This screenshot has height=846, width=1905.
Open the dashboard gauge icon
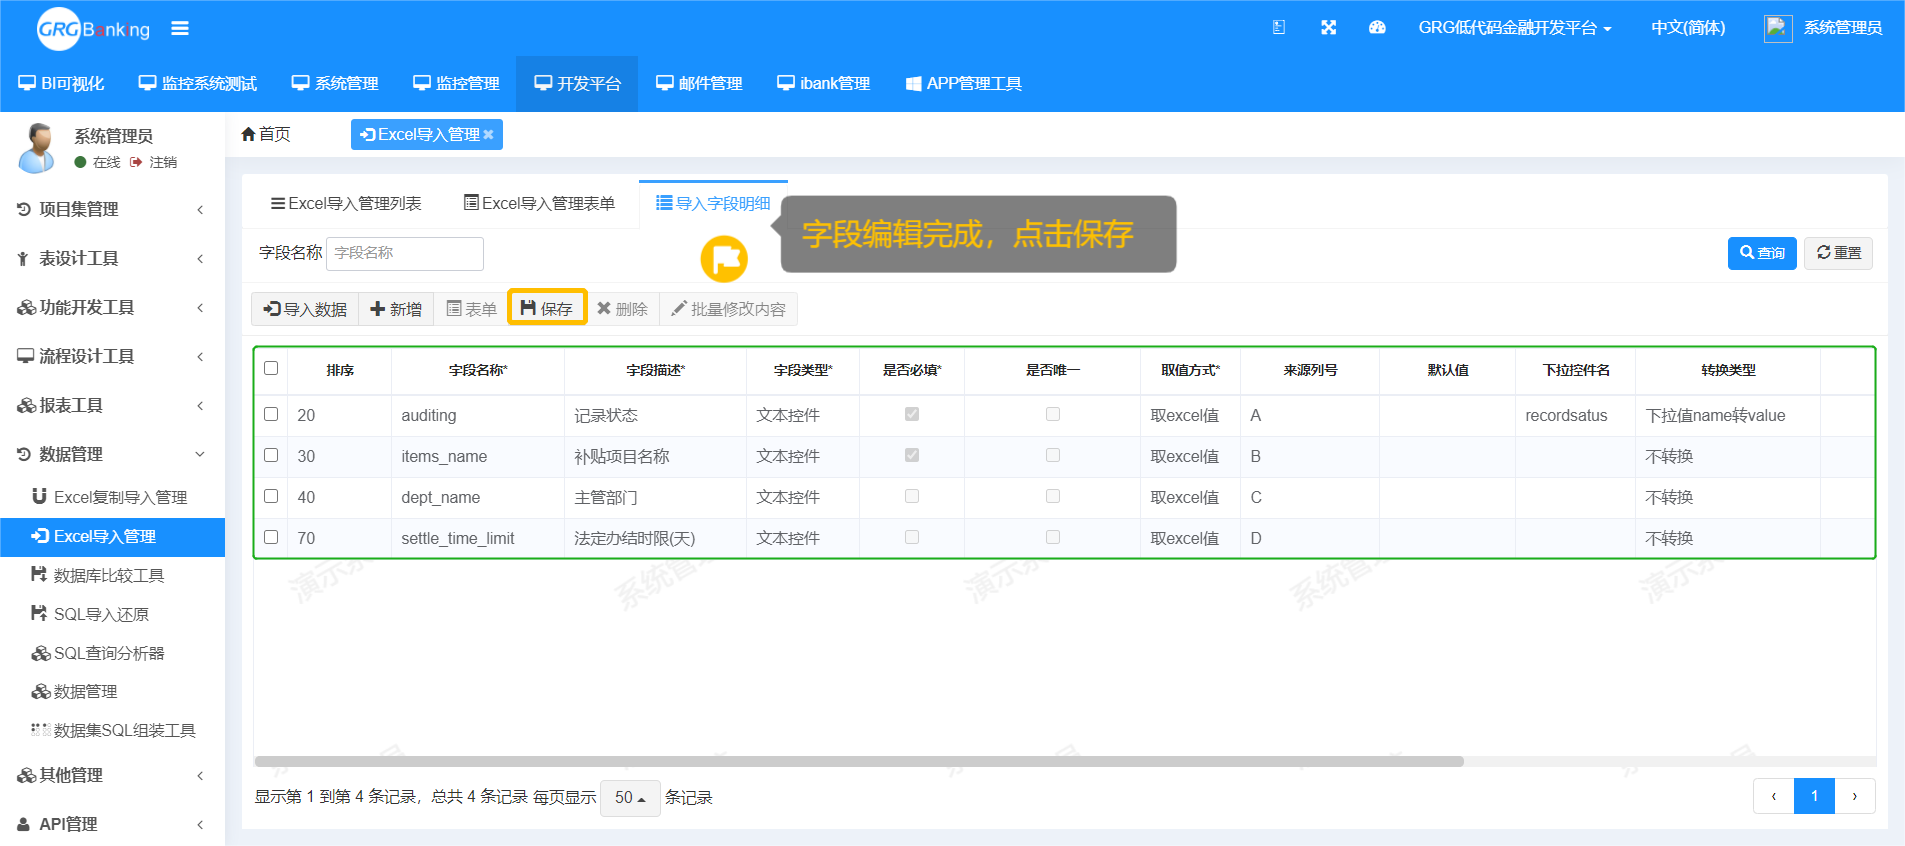click(1377, 28)
